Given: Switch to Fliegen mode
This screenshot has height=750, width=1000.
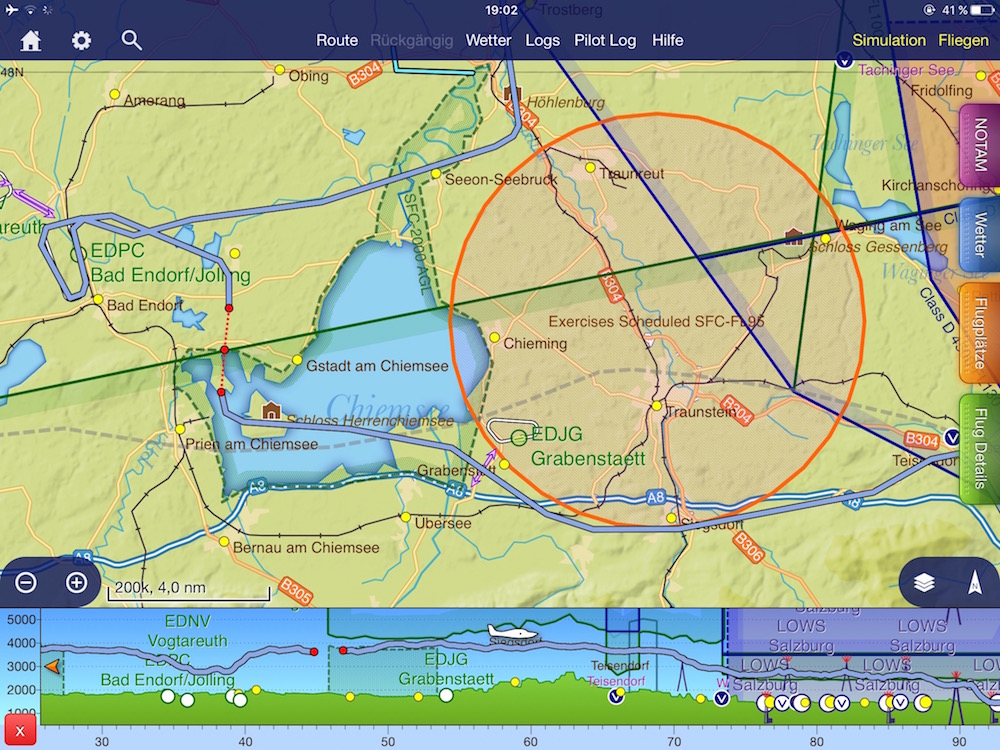Looking at the screenshot, I should click(963, 41).
